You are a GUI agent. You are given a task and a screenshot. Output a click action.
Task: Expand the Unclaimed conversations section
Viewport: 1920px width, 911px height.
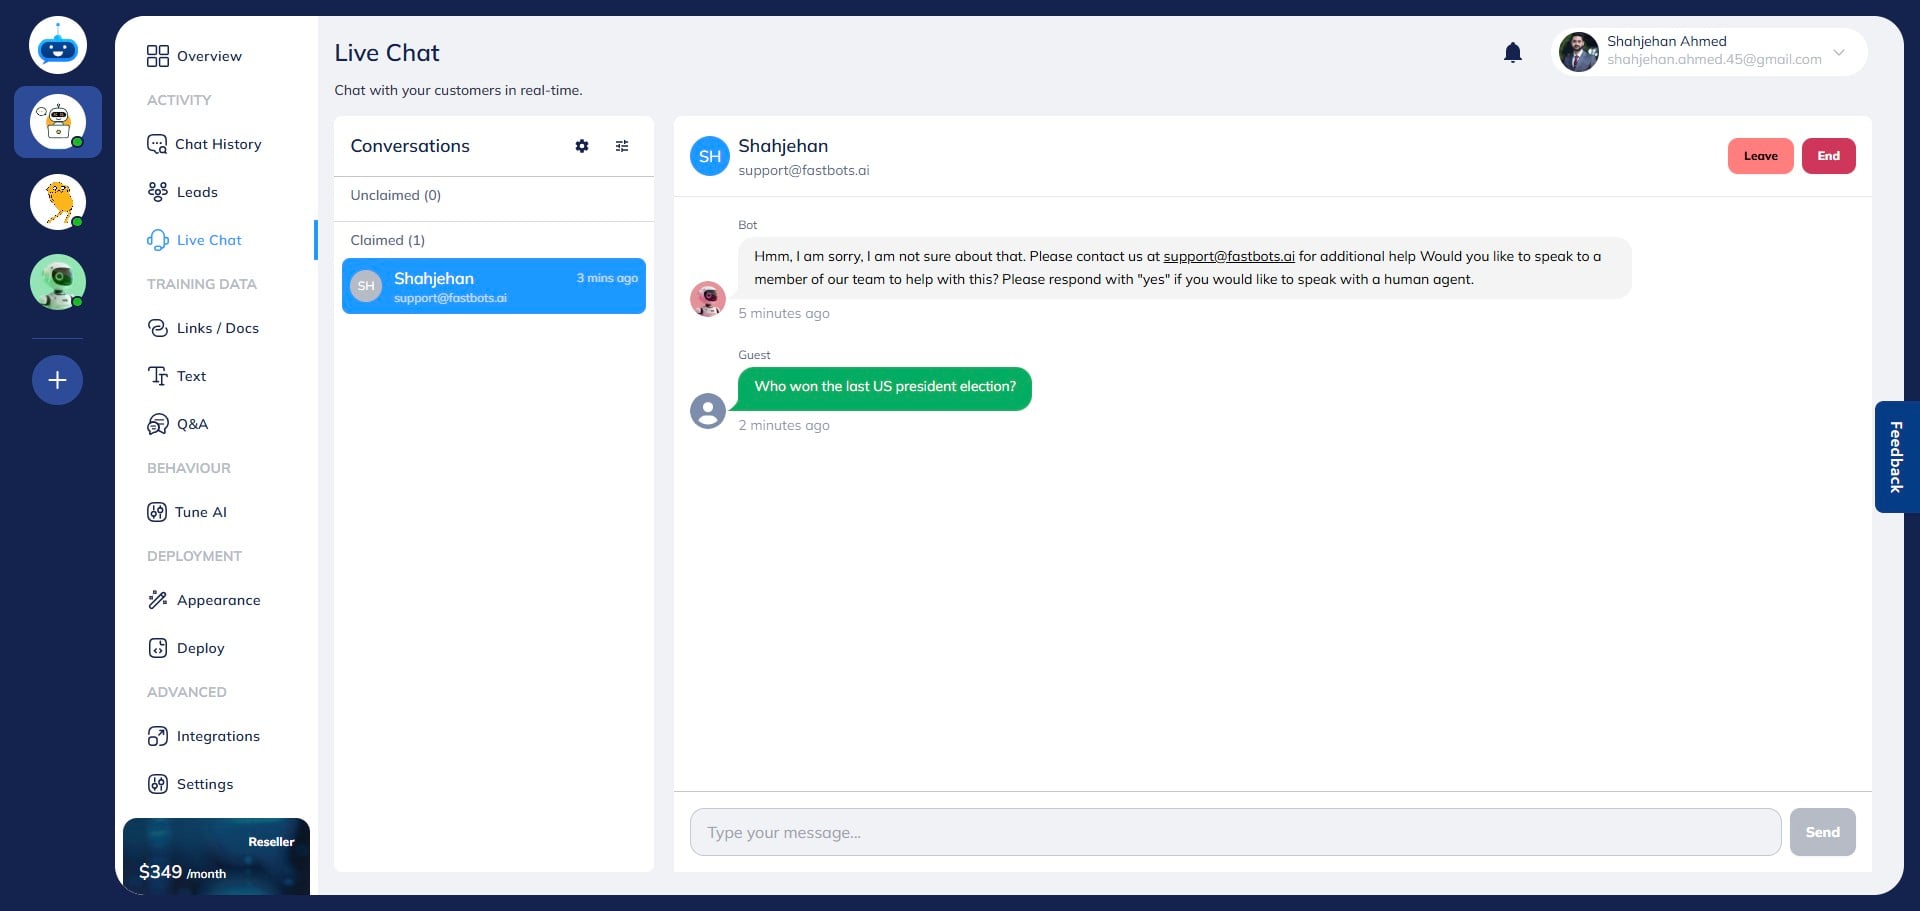[x=395, y=195]
